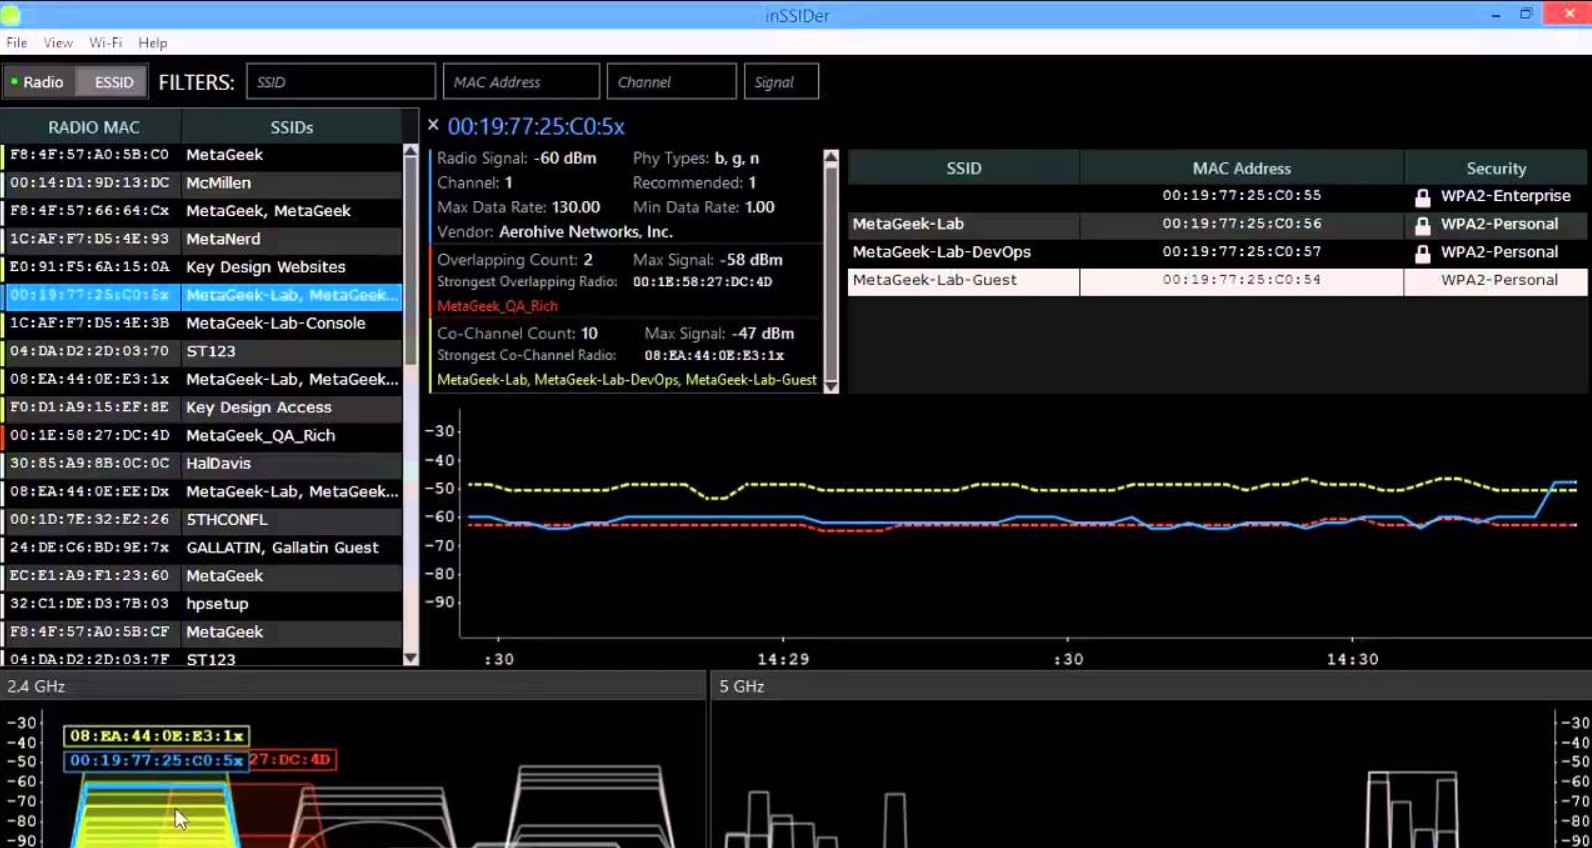Click strongest overlapping radio 00:1E:58:27:DC:4D
Image resolution: width=1592 pixels, height=848 pixels.
pyautogui.click(x=702, y=282)
